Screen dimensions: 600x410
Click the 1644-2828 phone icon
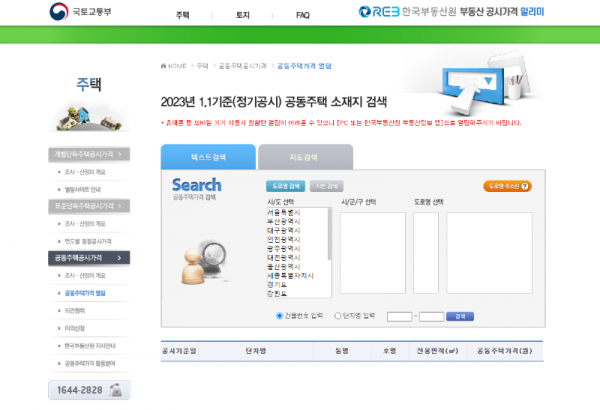coord(117,390)
